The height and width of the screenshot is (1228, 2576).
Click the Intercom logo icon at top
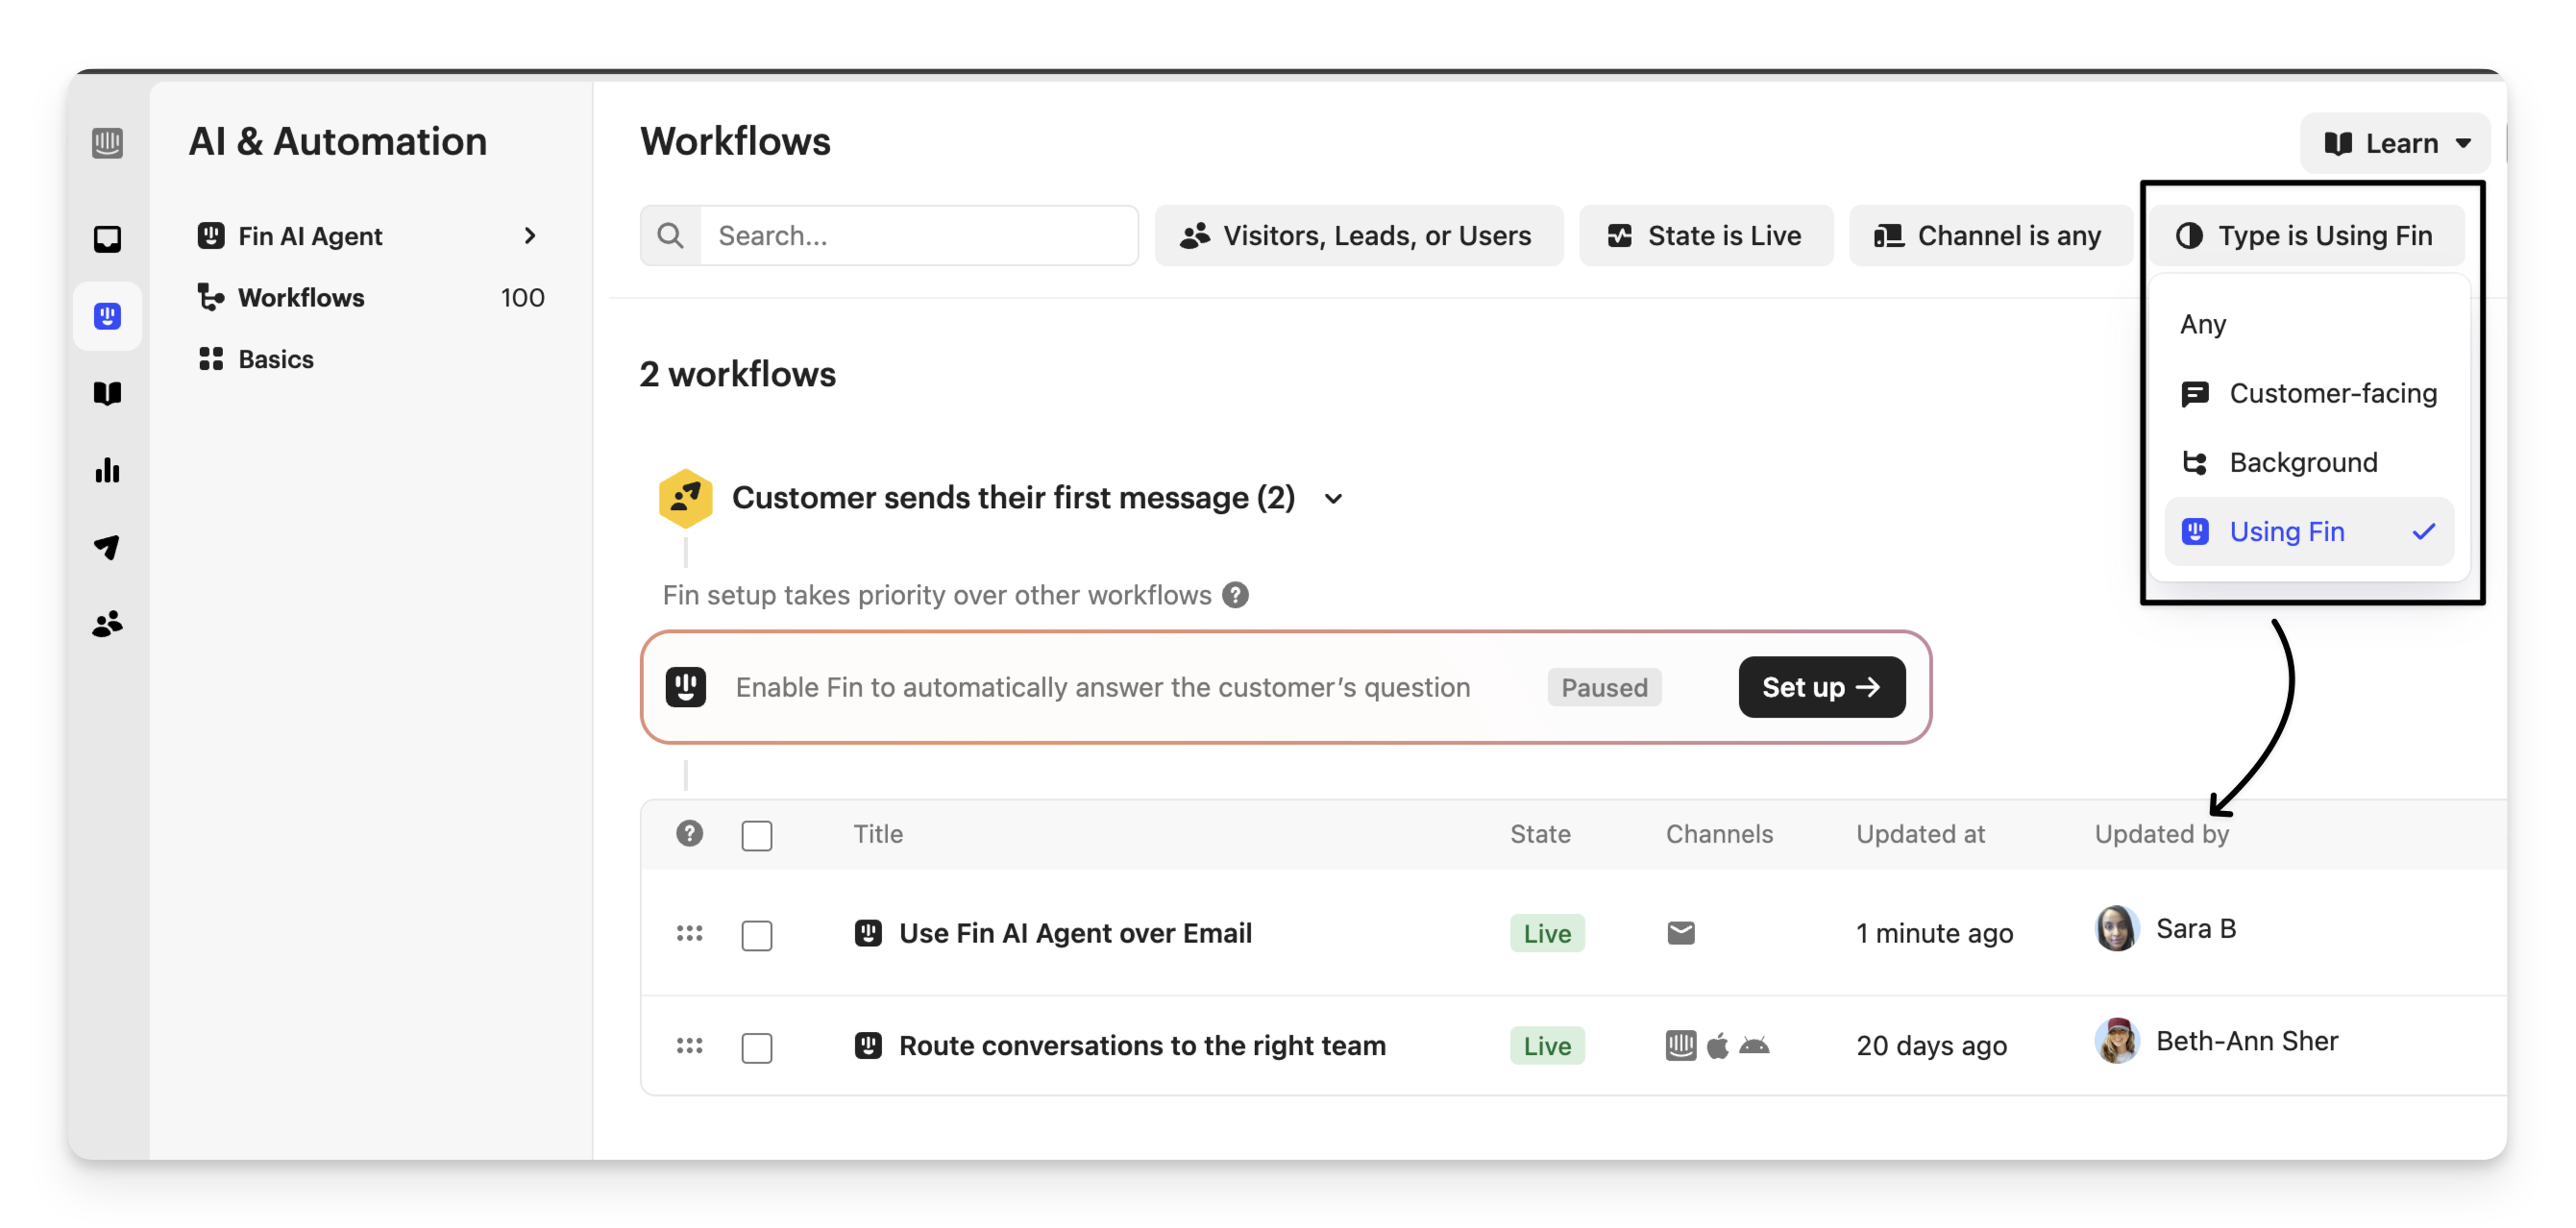point(107,143)
